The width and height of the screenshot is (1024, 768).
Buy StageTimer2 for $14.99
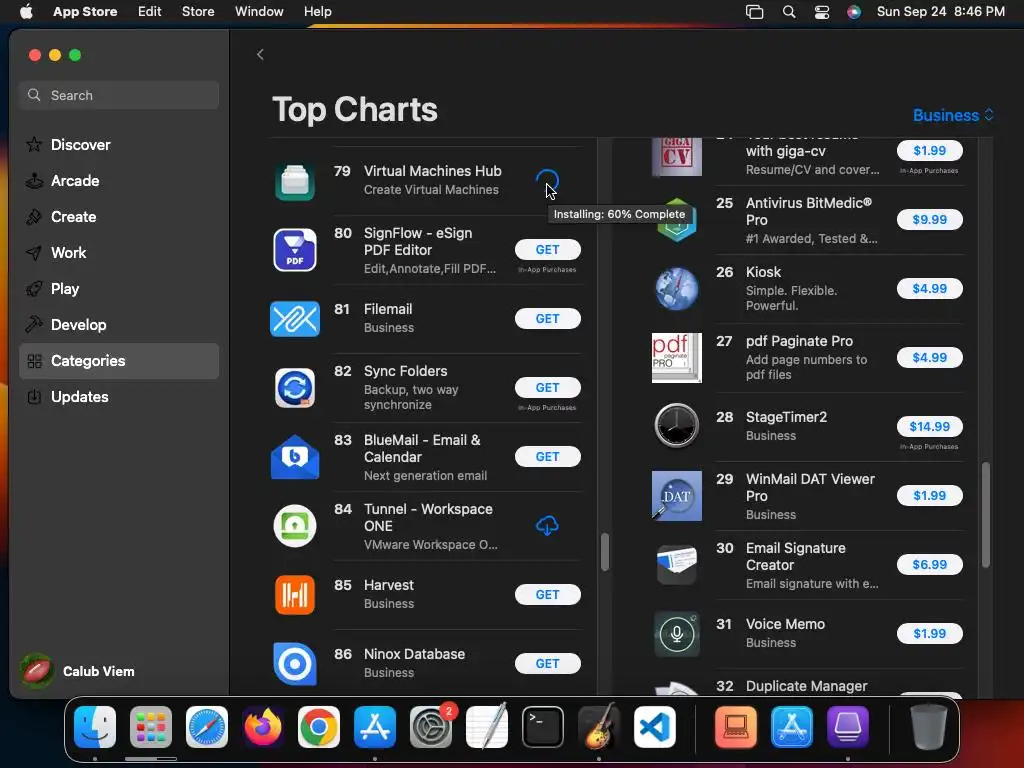click(929, 426)
